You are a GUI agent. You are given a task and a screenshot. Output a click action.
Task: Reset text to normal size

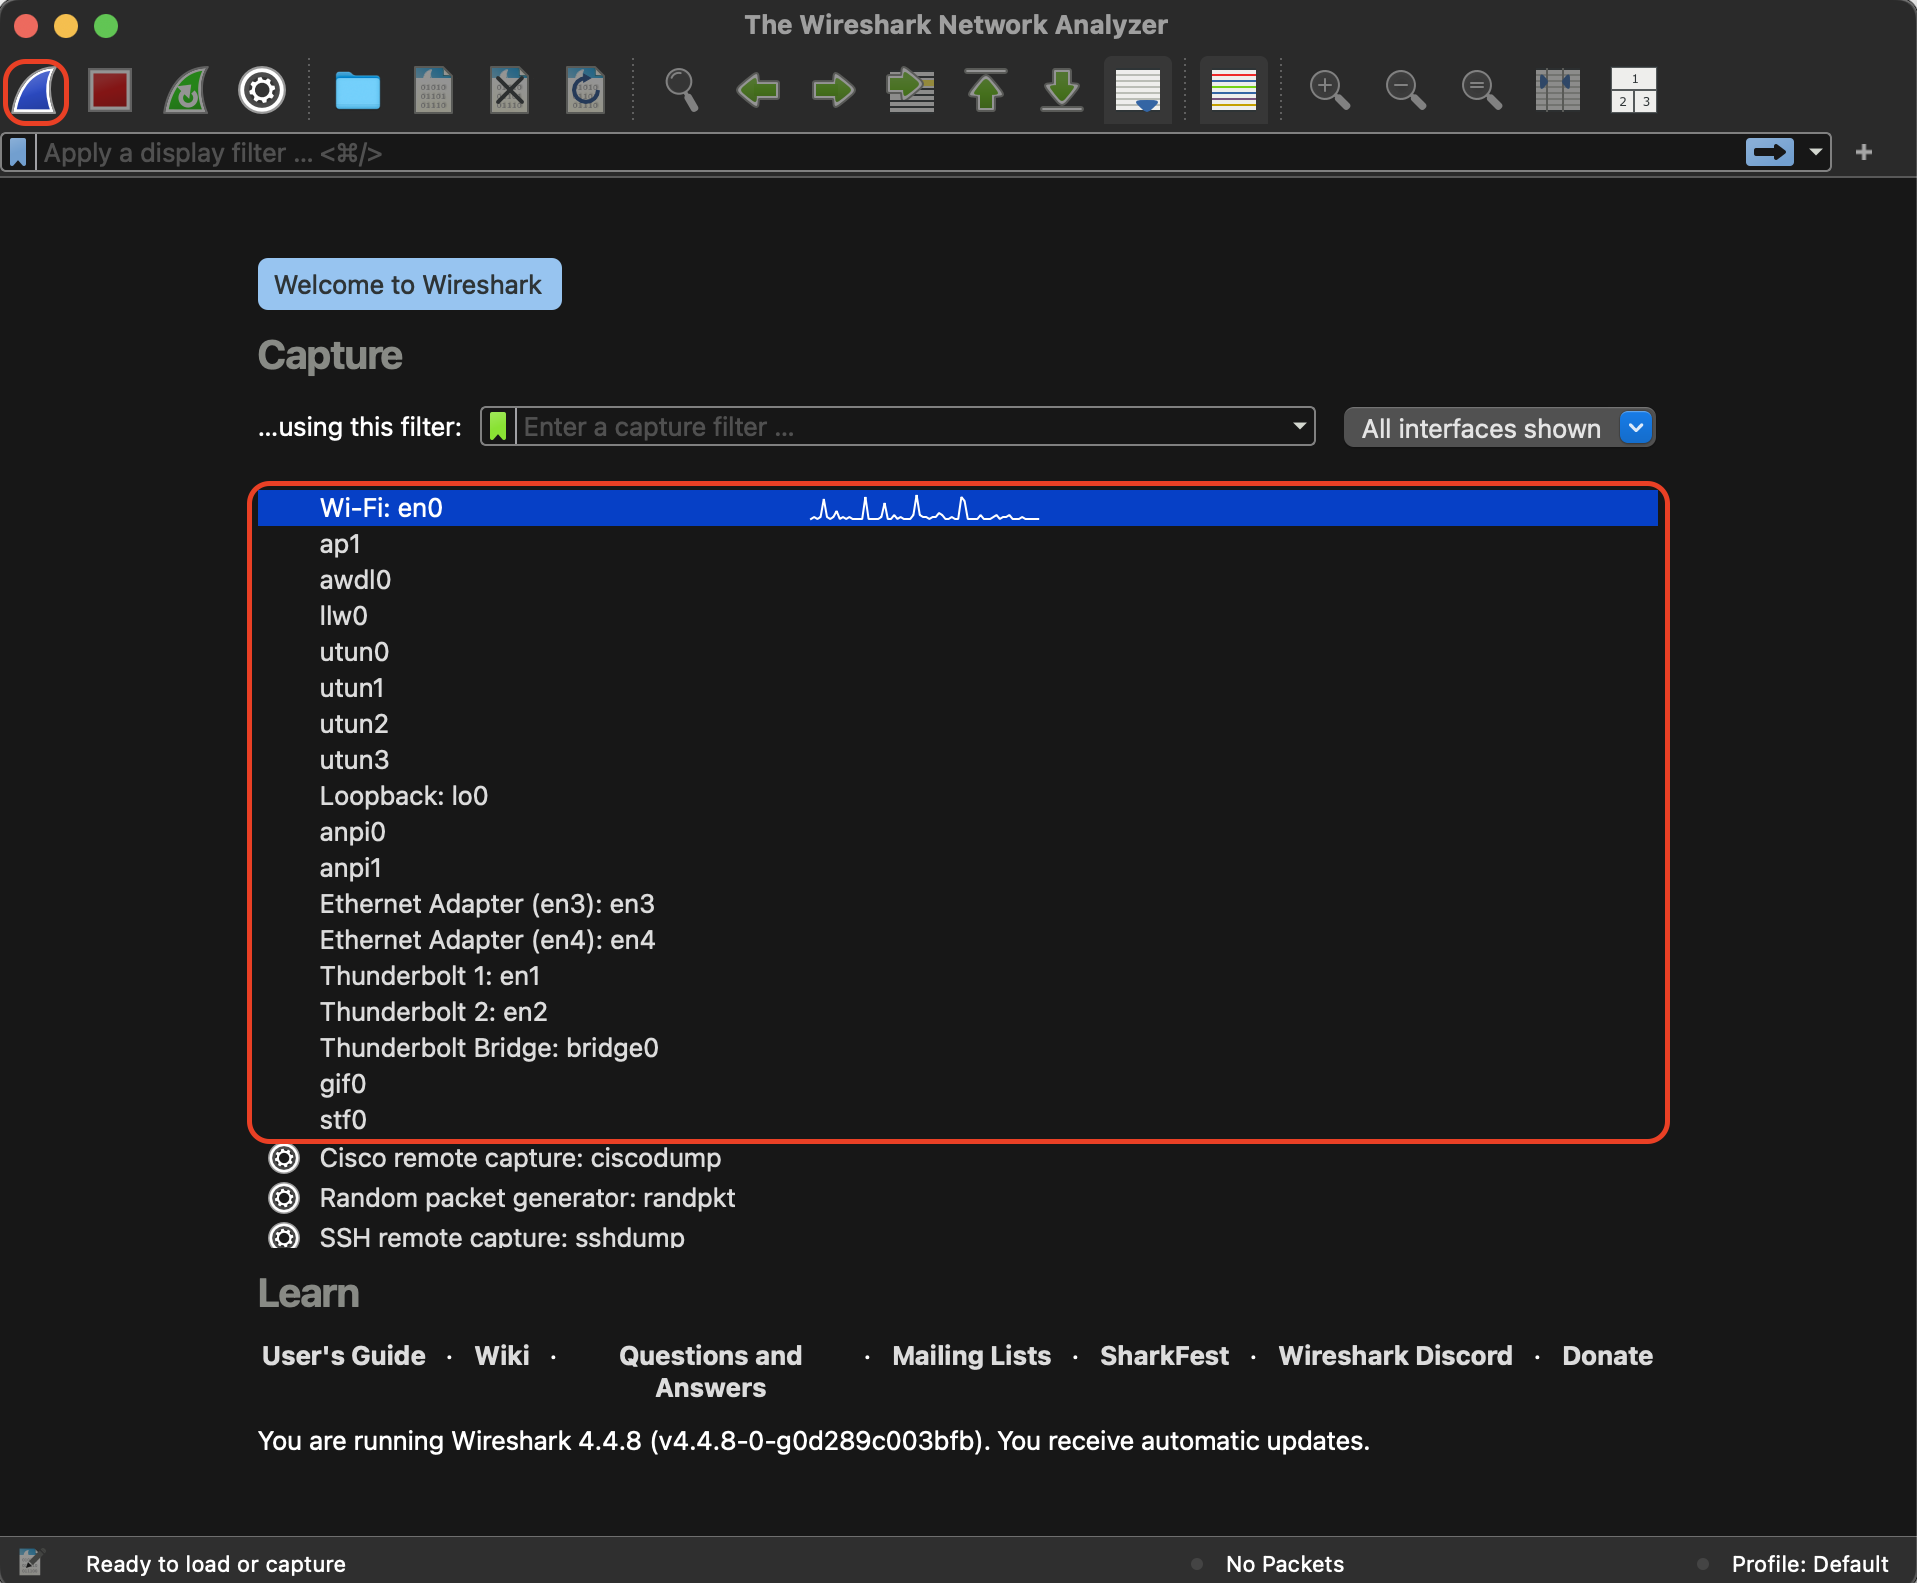1481,91
